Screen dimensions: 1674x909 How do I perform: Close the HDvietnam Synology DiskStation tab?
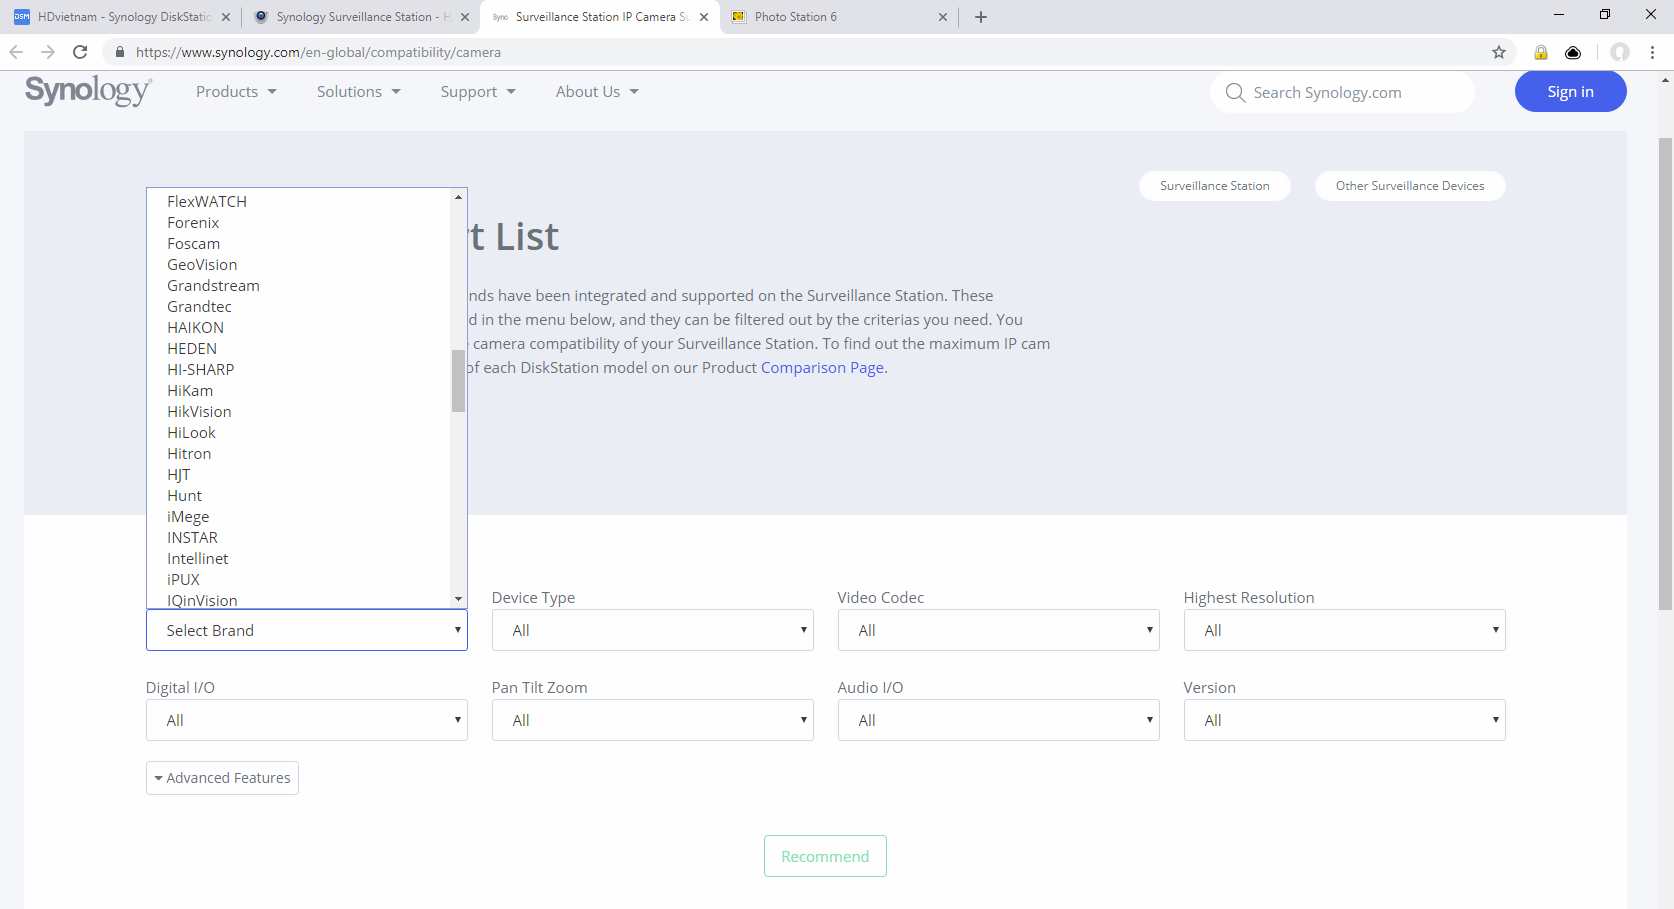point(226,17)
